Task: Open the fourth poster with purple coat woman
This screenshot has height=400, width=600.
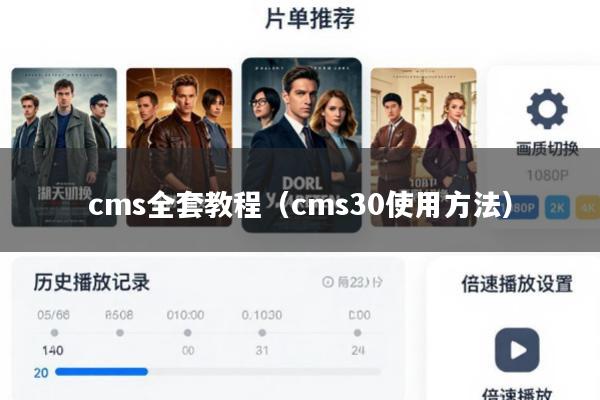Action: 424,147
